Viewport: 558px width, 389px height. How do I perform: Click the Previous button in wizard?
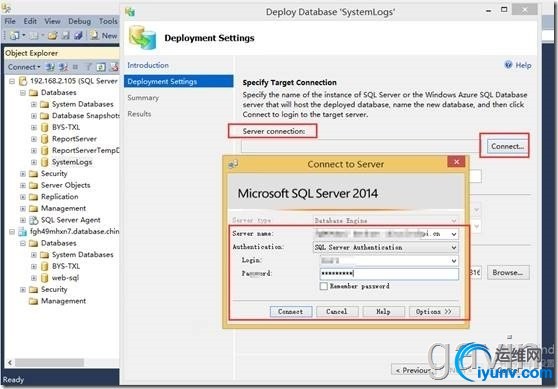413,370
